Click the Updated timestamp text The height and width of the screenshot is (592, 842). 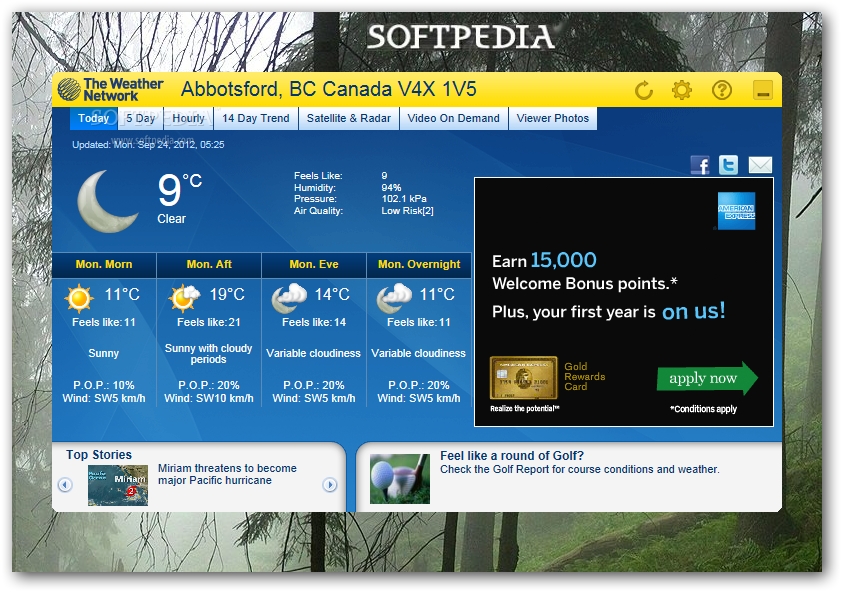tap(148, 145)
